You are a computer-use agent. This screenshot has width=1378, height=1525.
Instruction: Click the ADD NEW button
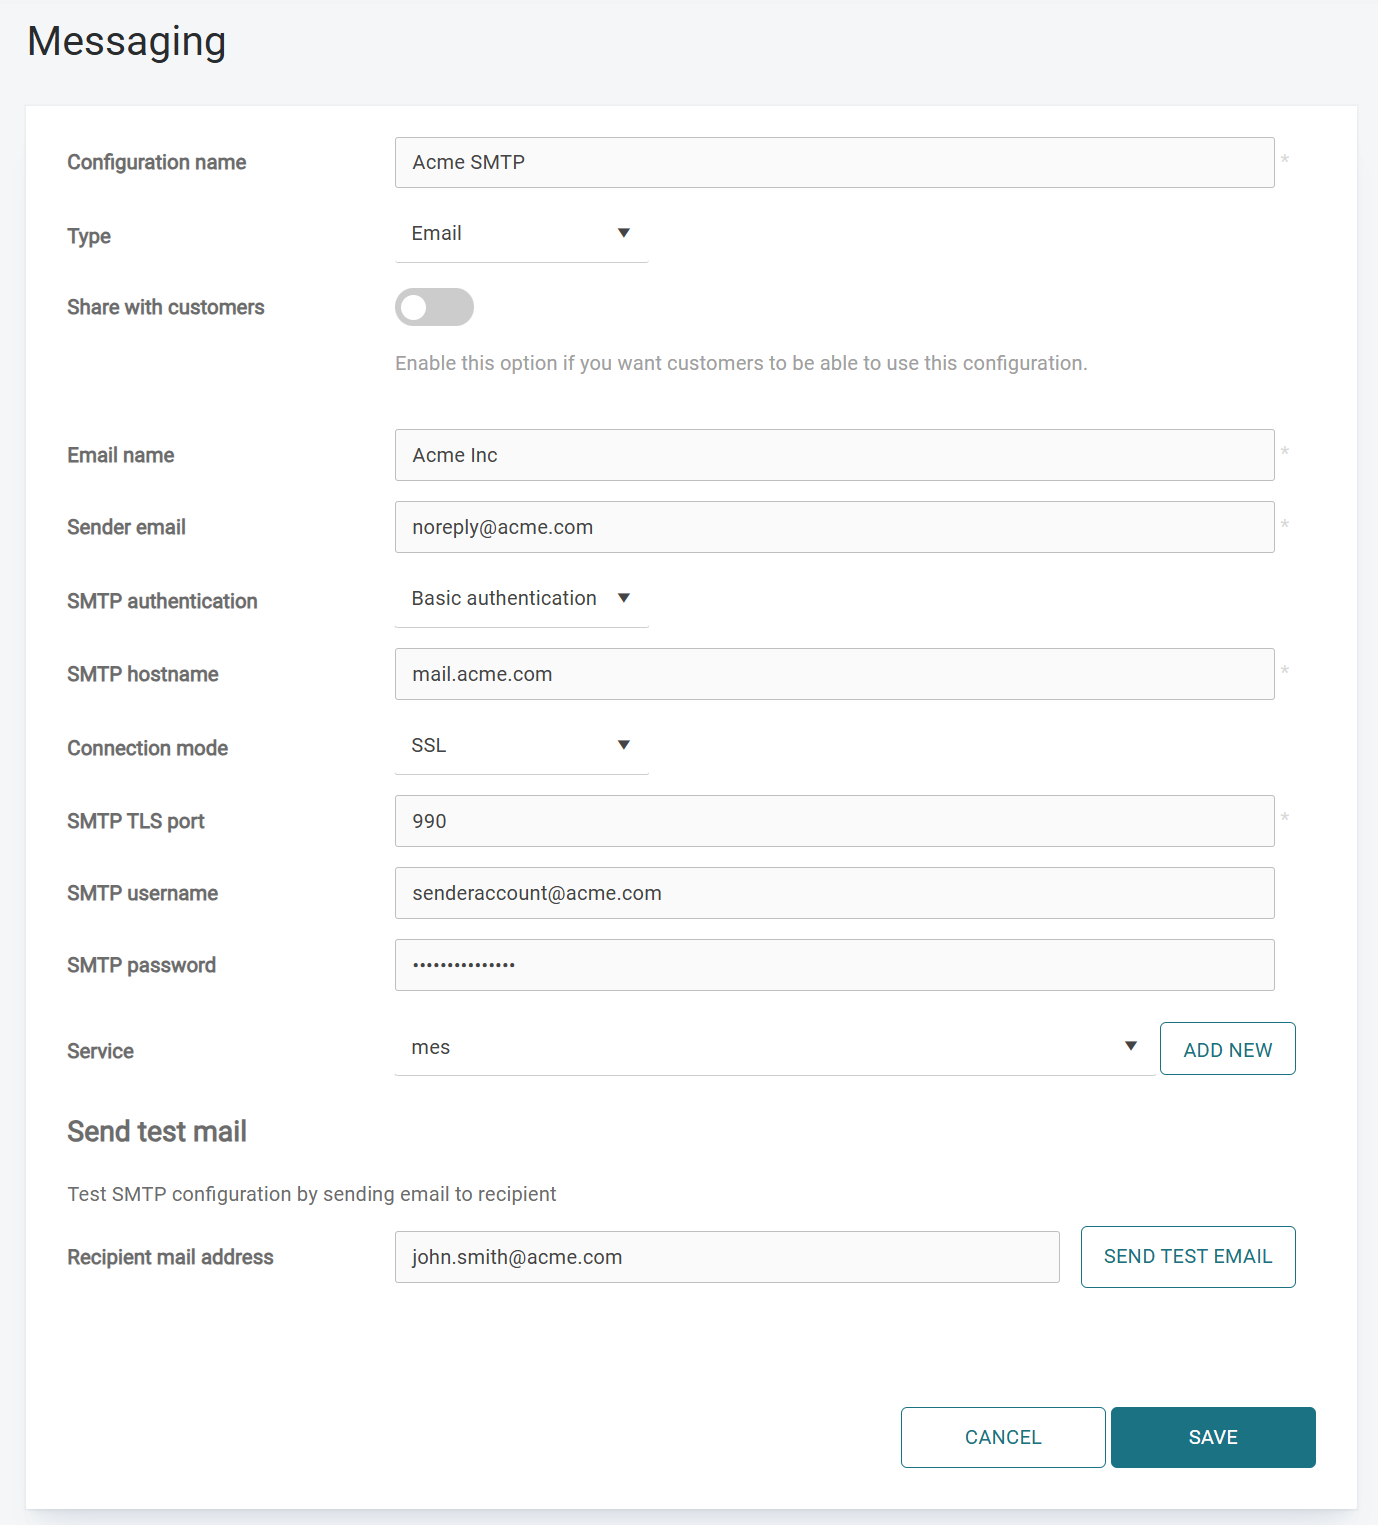(x=1227, y=1049)
